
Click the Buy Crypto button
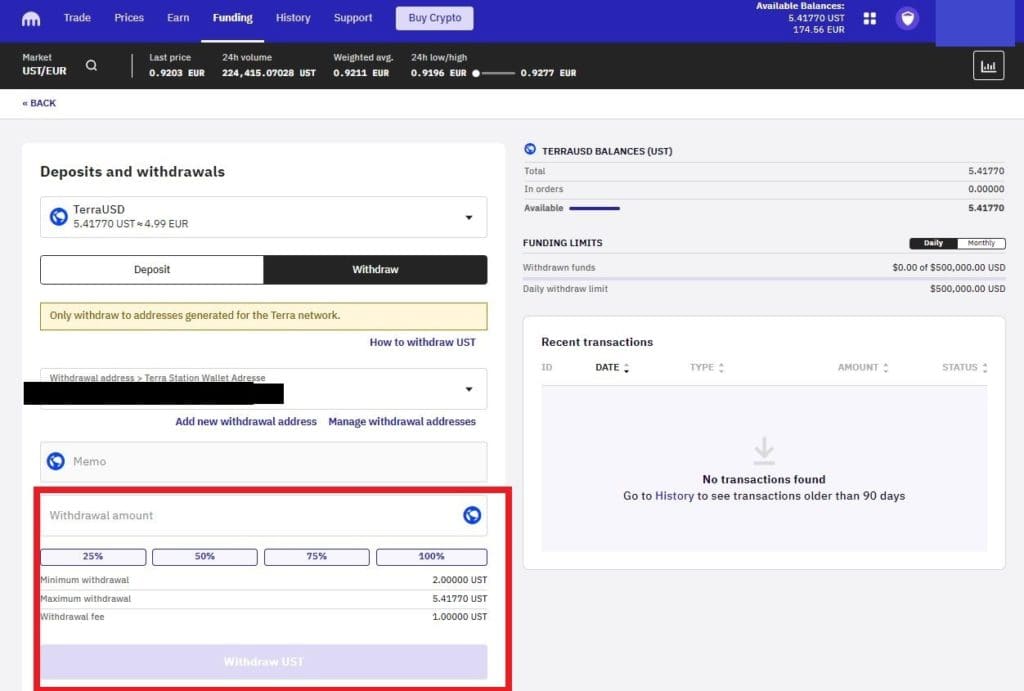[434, 18]
